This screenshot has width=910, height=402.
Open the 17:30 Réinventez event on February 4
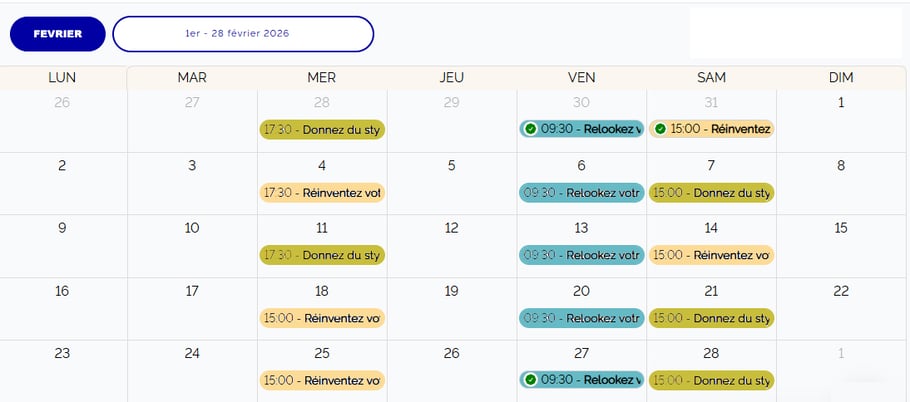tap(322, 192)
